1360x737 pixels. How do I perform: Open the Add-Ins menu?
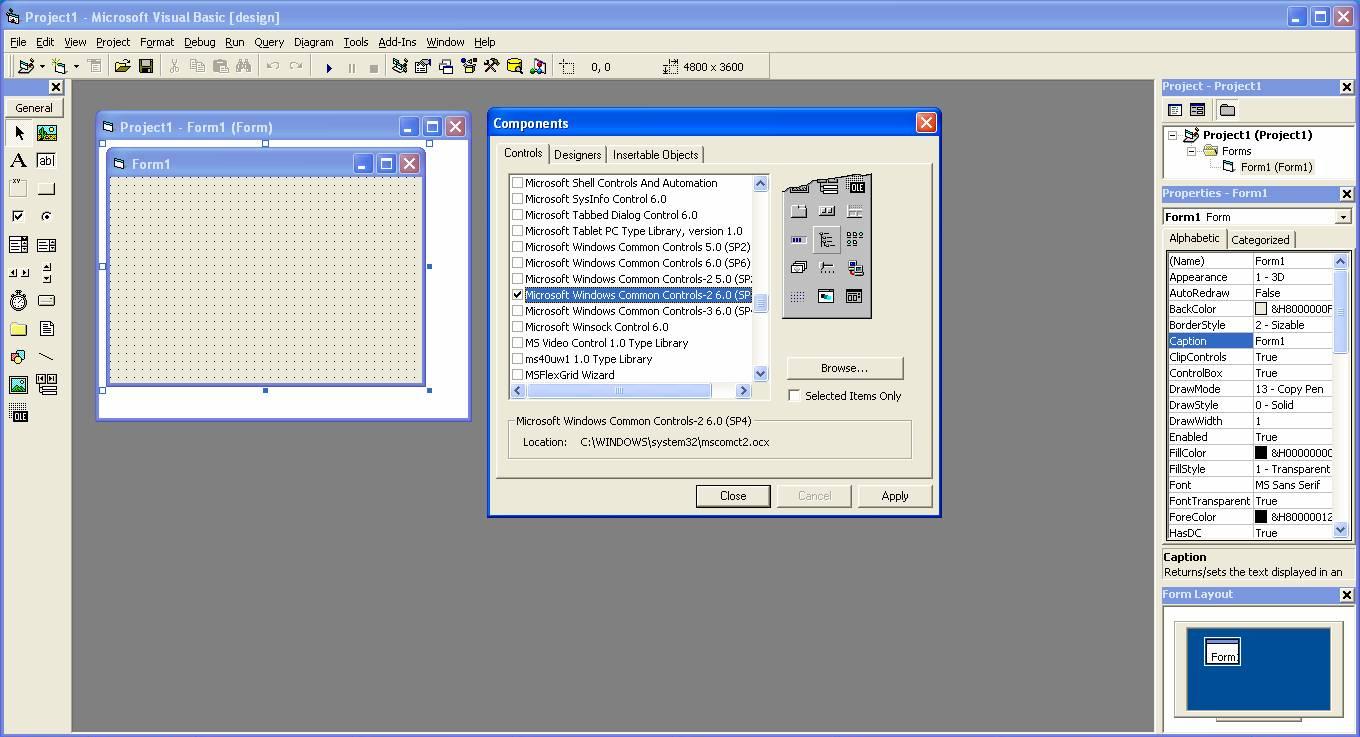[x=397, y=42]
